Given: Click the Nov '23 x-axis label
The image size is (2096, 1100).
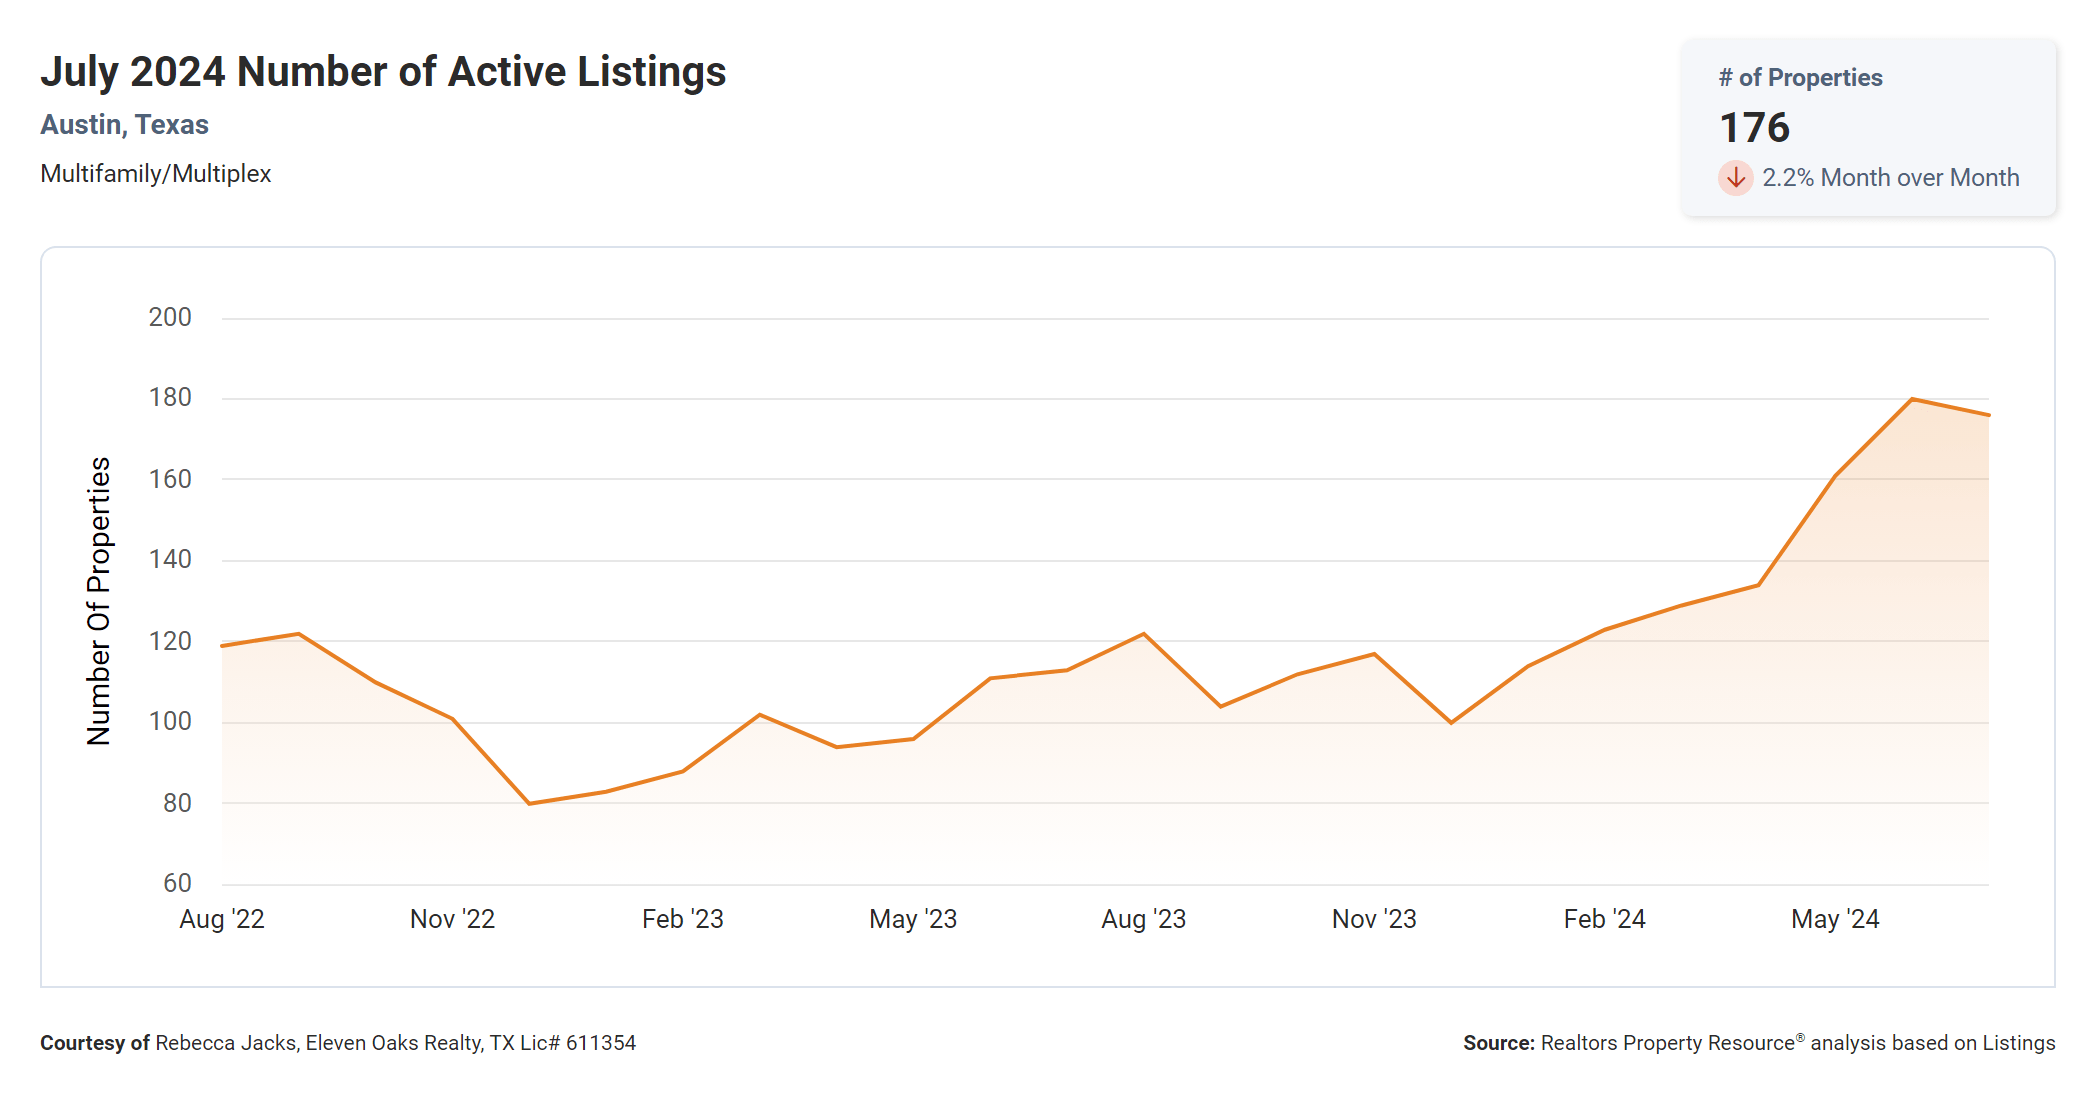Looking at the screenshot, I should [1374, 919].
